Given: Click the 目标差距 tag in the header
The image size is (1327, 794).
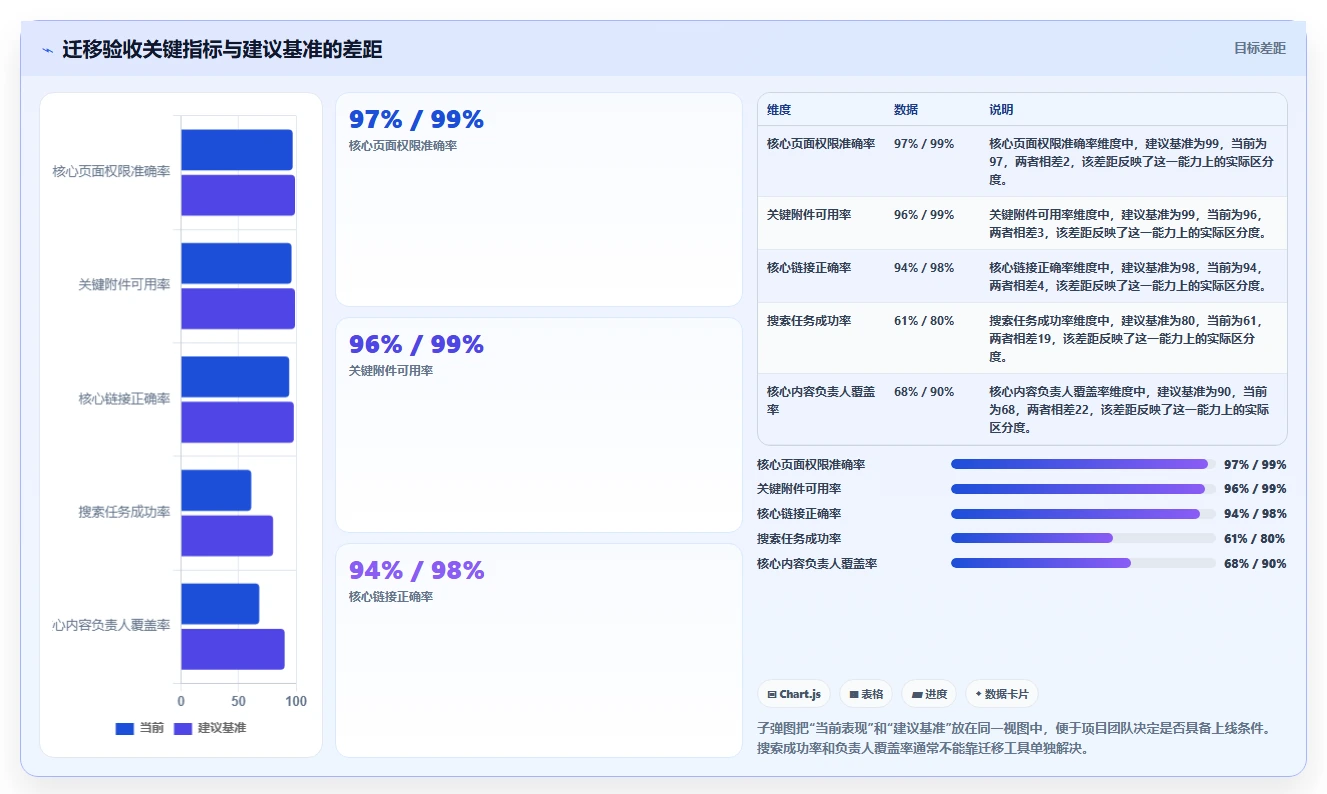Looking at the screenshot, I should [x=1259, y=48].
